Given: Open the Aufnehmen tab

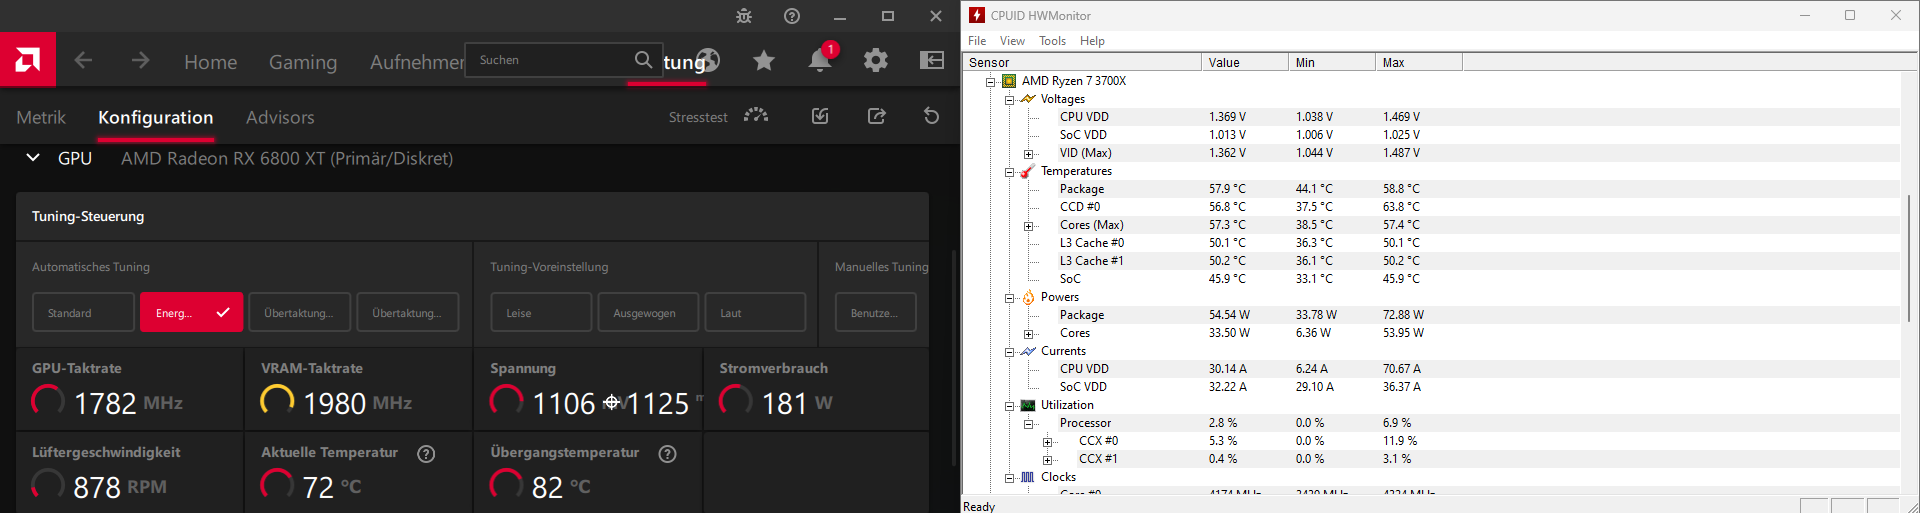Looking at the screenshot, I should click(417, 62).
